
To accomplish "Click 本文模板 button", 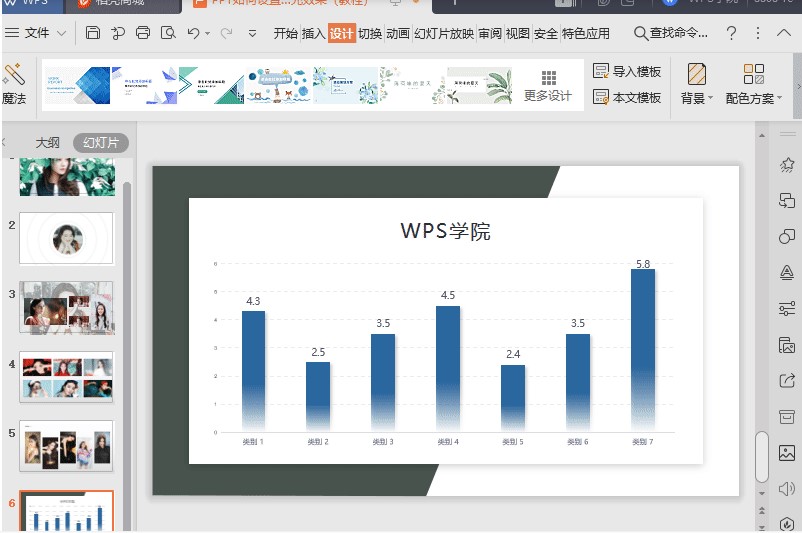I will (x=627, y=97).
